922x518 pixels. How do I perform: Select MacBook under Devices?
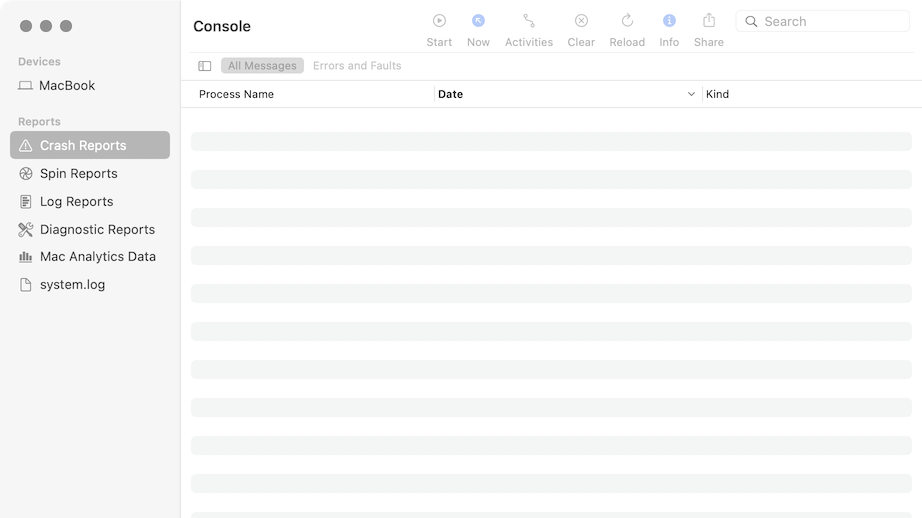(x=67, y=86)
